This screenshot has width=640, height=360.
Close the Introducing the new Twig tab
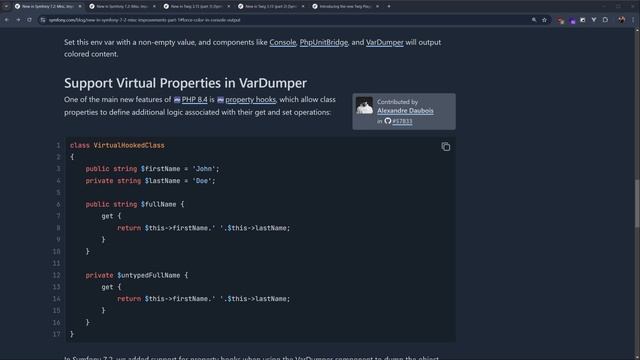point(377,7)
